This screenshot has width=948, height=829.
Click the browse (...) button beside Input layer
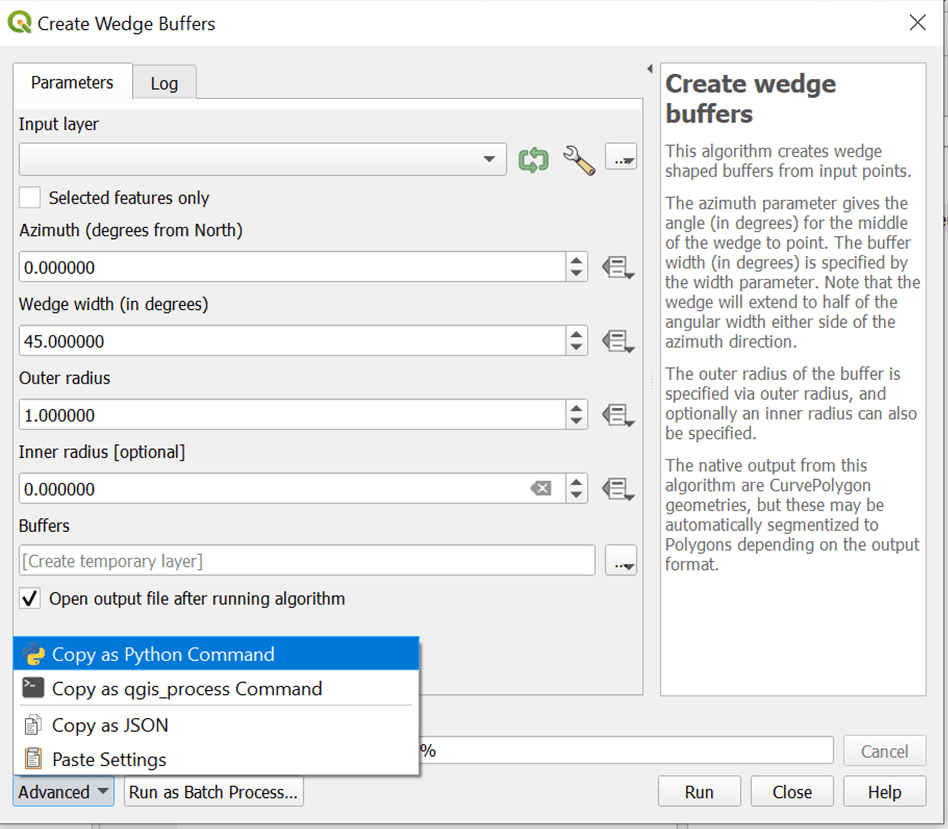click(621, 159)
